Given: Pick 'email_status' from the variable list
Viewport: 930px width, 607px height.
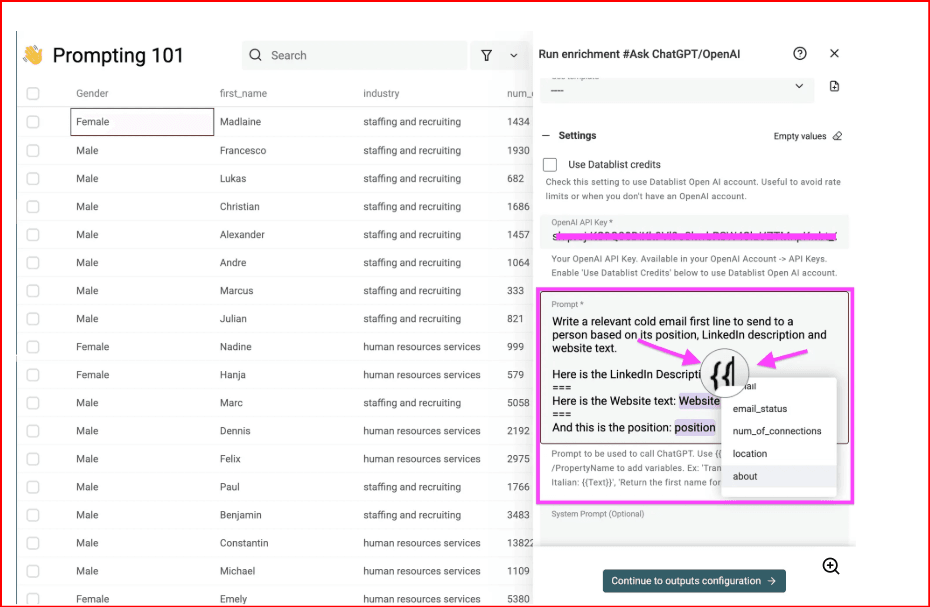Looking at the screenshot, I should tap(760, 409).
